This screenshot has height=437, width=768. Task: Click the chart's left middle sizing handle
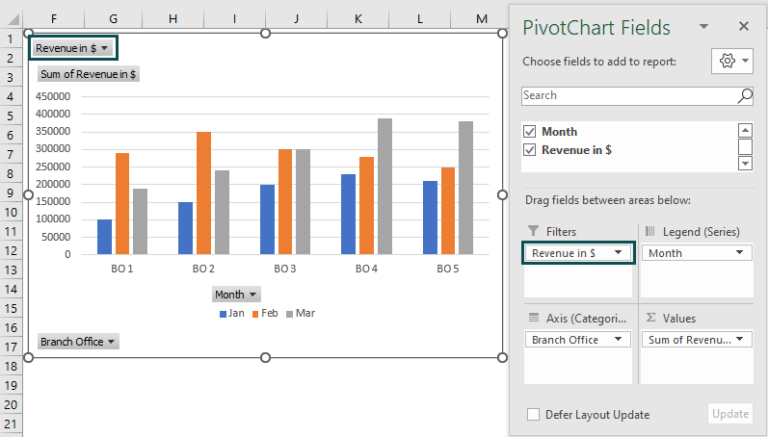pyautogui.click(x=28, y=195)
